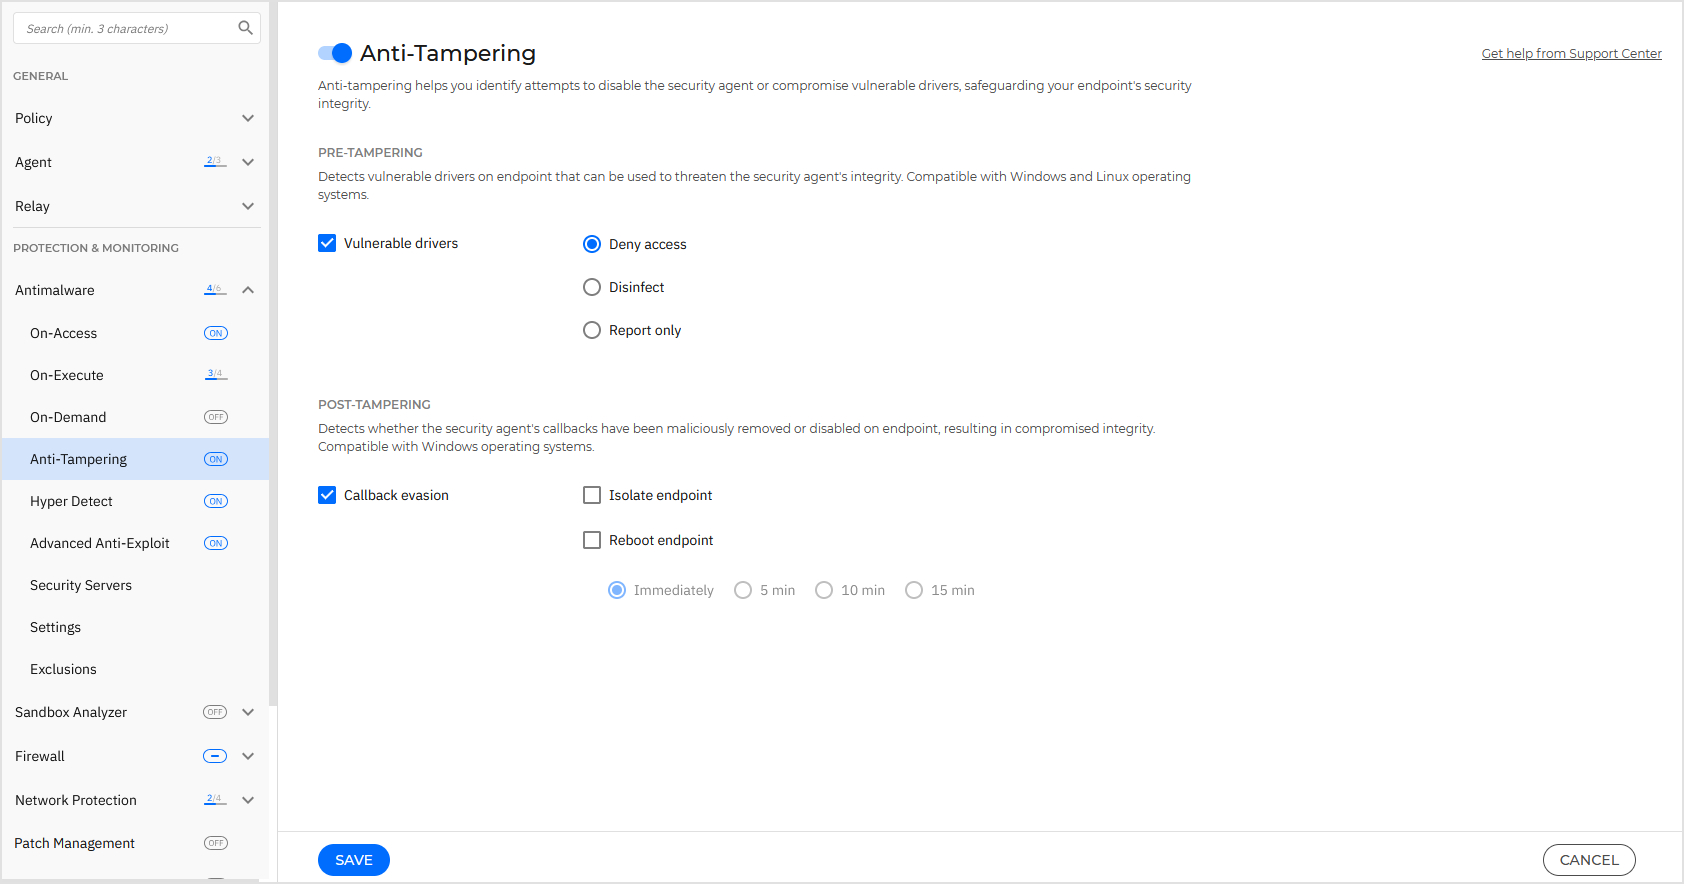Screen dimensions: 1684x884
Task: Open the Exclusions page
Action: pyautogui.click(x=63, y=669)
